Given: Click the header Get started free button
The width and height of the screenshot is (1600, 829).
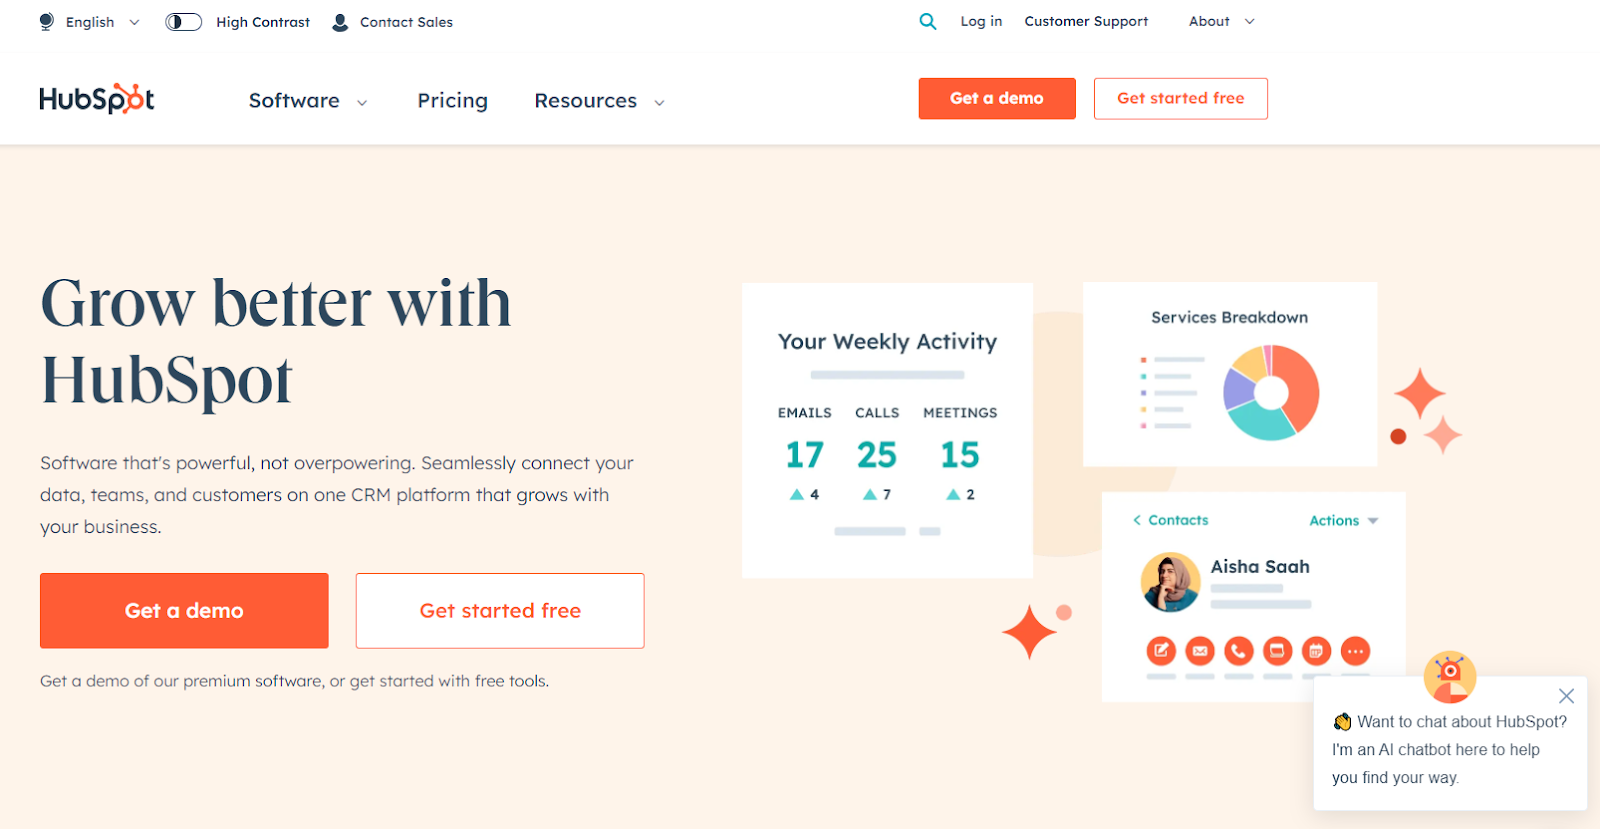Looking at the screenshot, I should point(1180,98).
